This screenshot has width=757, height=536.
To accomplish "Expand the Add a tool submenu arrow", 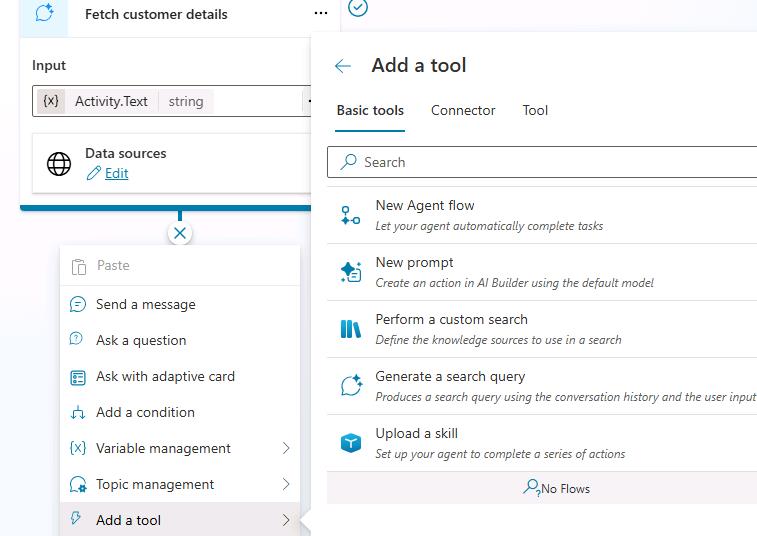I will (x=286, y=520).
